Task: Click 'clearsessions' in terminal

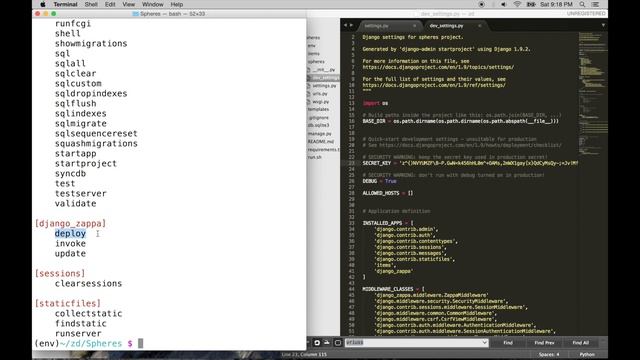Action: (x=88, y=284)
